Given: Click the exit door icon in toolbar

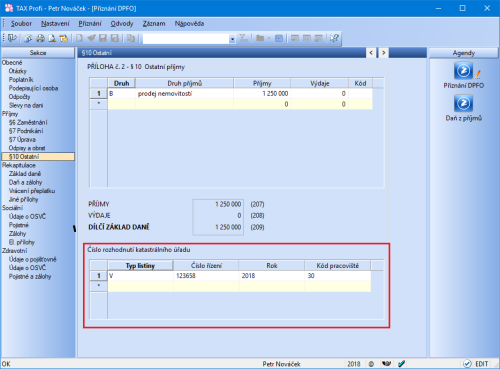Looking at the screenshot, I should [x=12, y=38].
